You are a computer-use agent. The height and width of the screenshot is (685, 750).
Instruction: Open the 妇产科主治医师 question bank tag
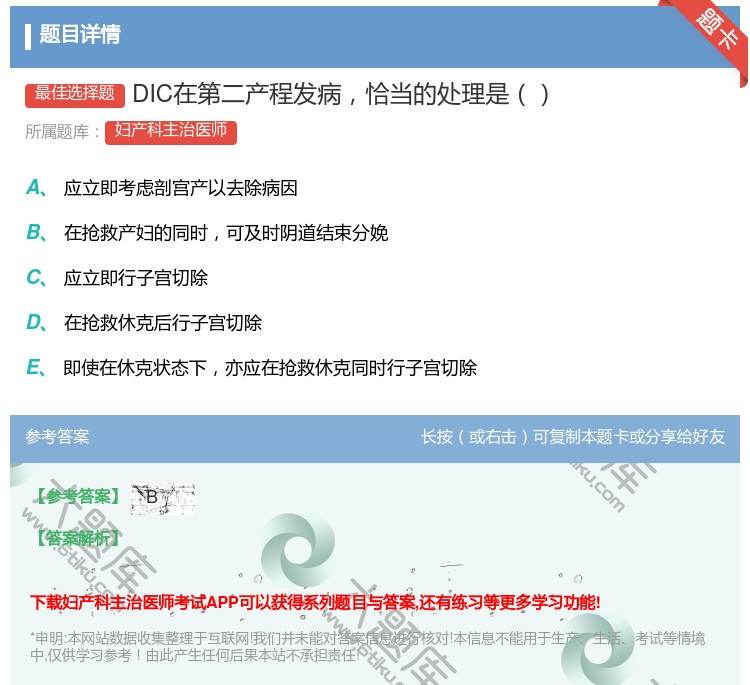click(x=171, y=132)
